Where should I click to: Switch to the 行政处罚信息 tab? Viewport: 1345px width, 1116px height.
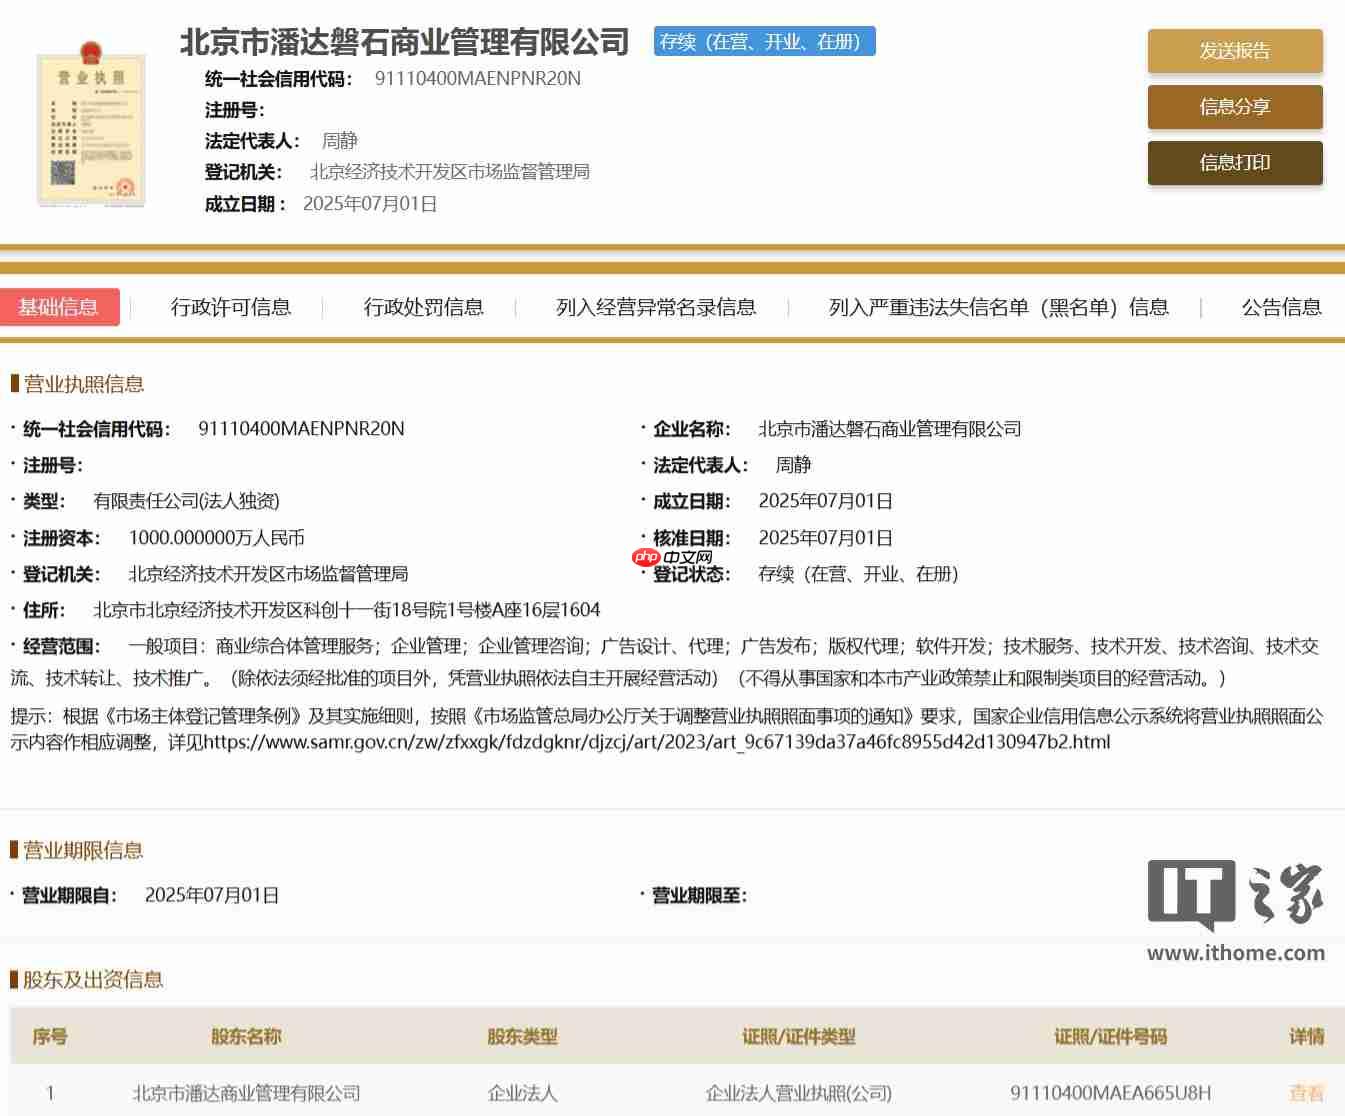pos(425,307)
